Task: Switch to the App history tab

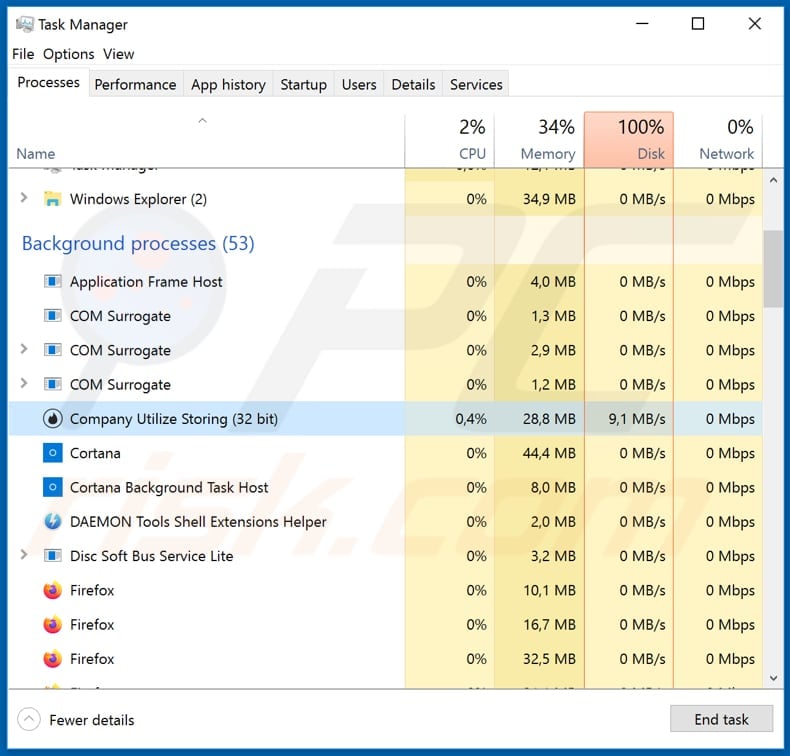Action: pos(228,84)
